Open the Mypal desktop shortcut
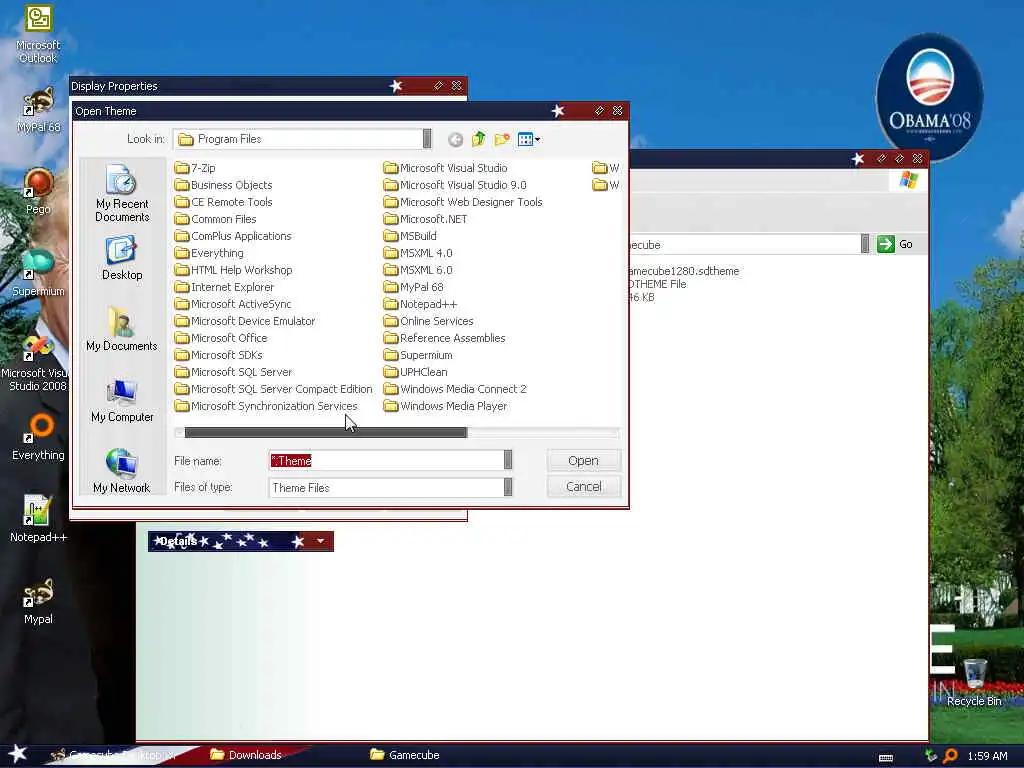1024x768 pixels. pos(38,601)
